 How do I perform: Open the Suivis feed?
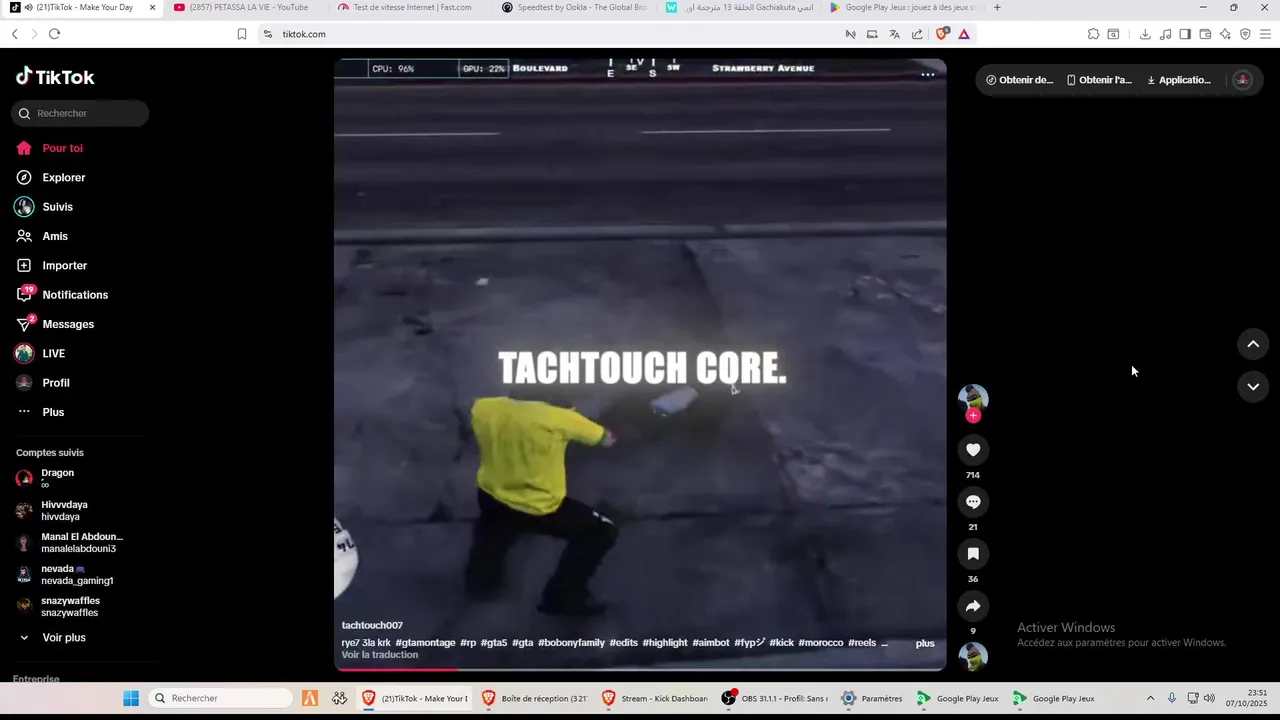(57, 207)
